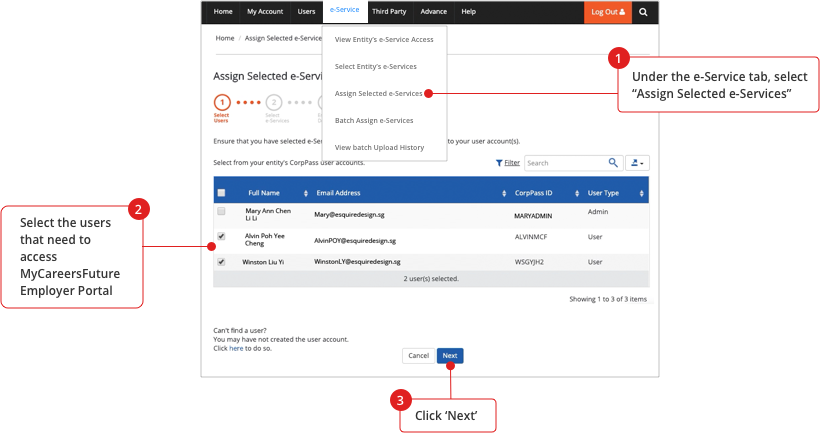
Task: Choose Batch Assign e-Services from menu
Action: (373, 120)
